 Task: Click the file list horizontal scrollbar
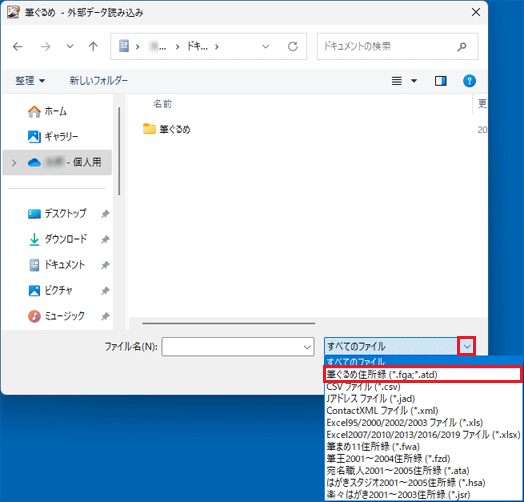[x=229, y=323]
